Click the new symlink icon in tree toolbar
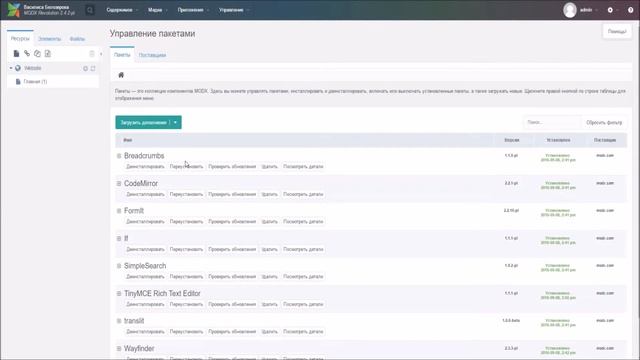This screenshot has width=640, height=360. click(x=37, y=53)
